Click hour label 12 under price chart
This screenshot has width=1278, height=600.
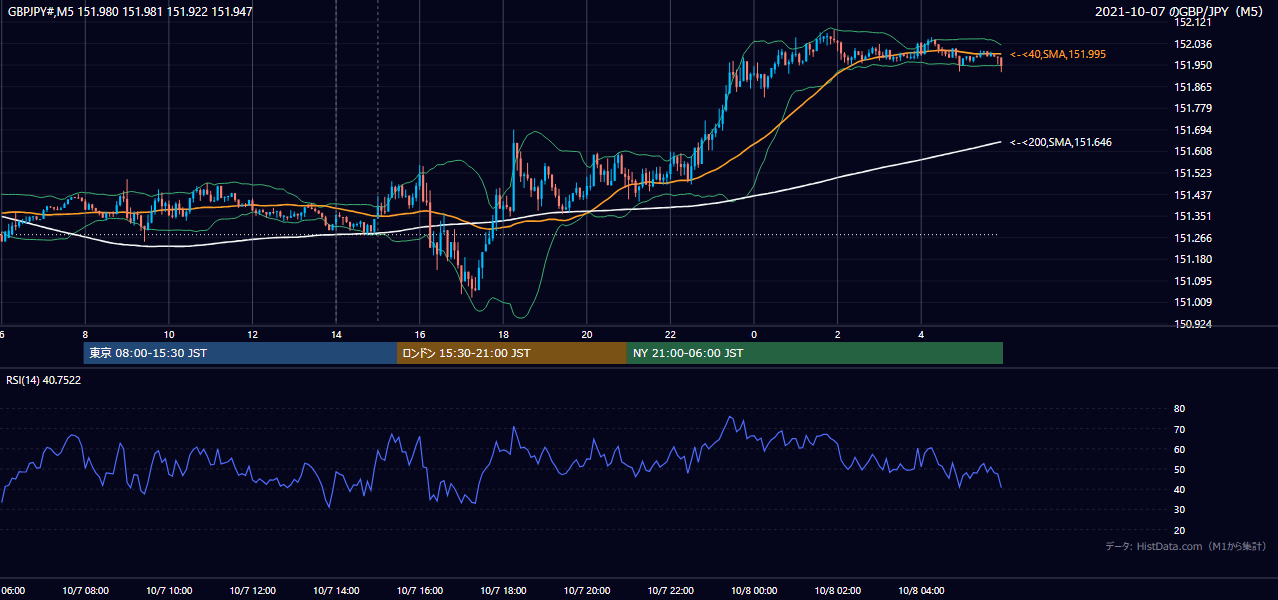(x=252, y=334)
